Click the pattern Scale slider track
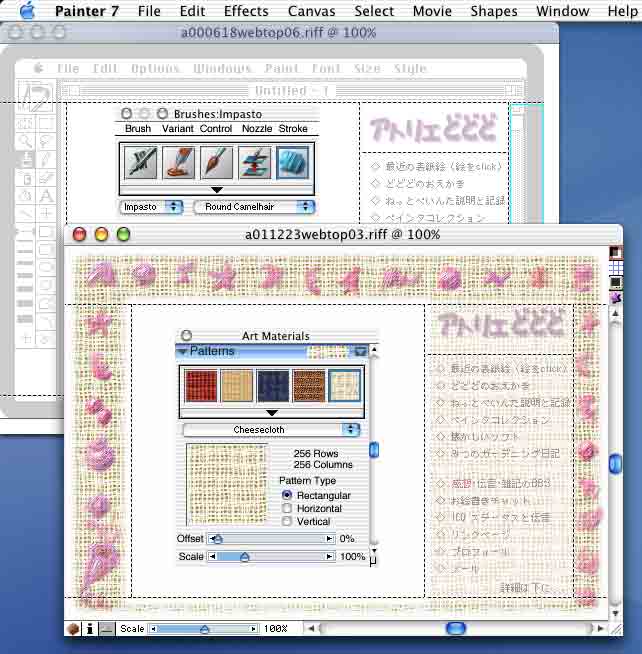 click(270, 556)
